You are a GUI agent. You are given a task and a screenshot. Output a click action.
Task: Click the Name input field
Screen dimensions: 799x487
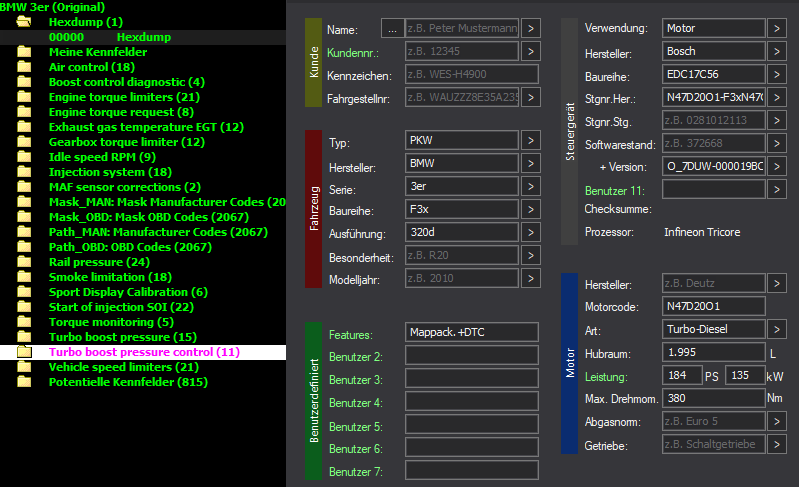click(462, 29)
